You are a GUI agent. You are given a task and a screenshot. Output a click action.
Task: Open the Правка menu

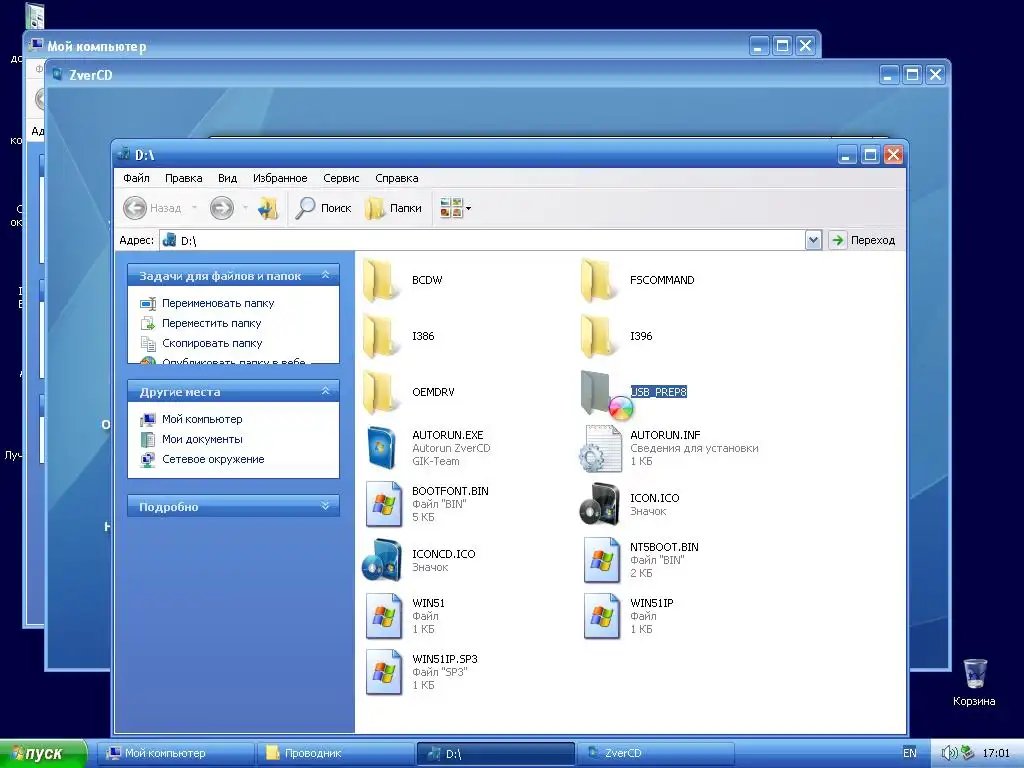tap(184, 178)
